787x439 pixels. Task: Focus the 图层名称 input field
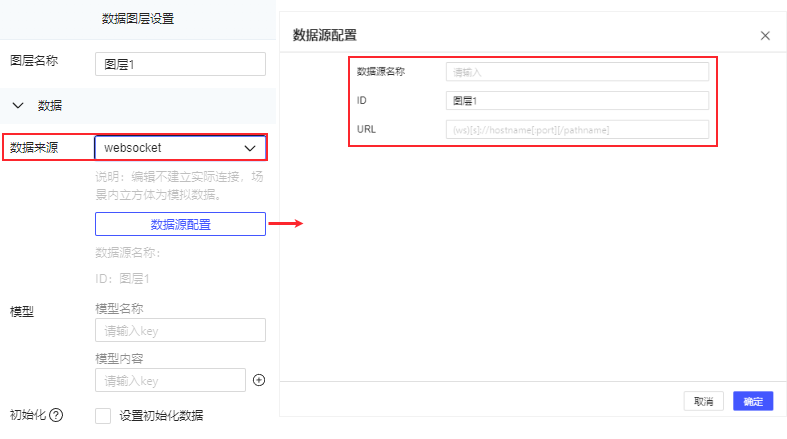(180, 64)
